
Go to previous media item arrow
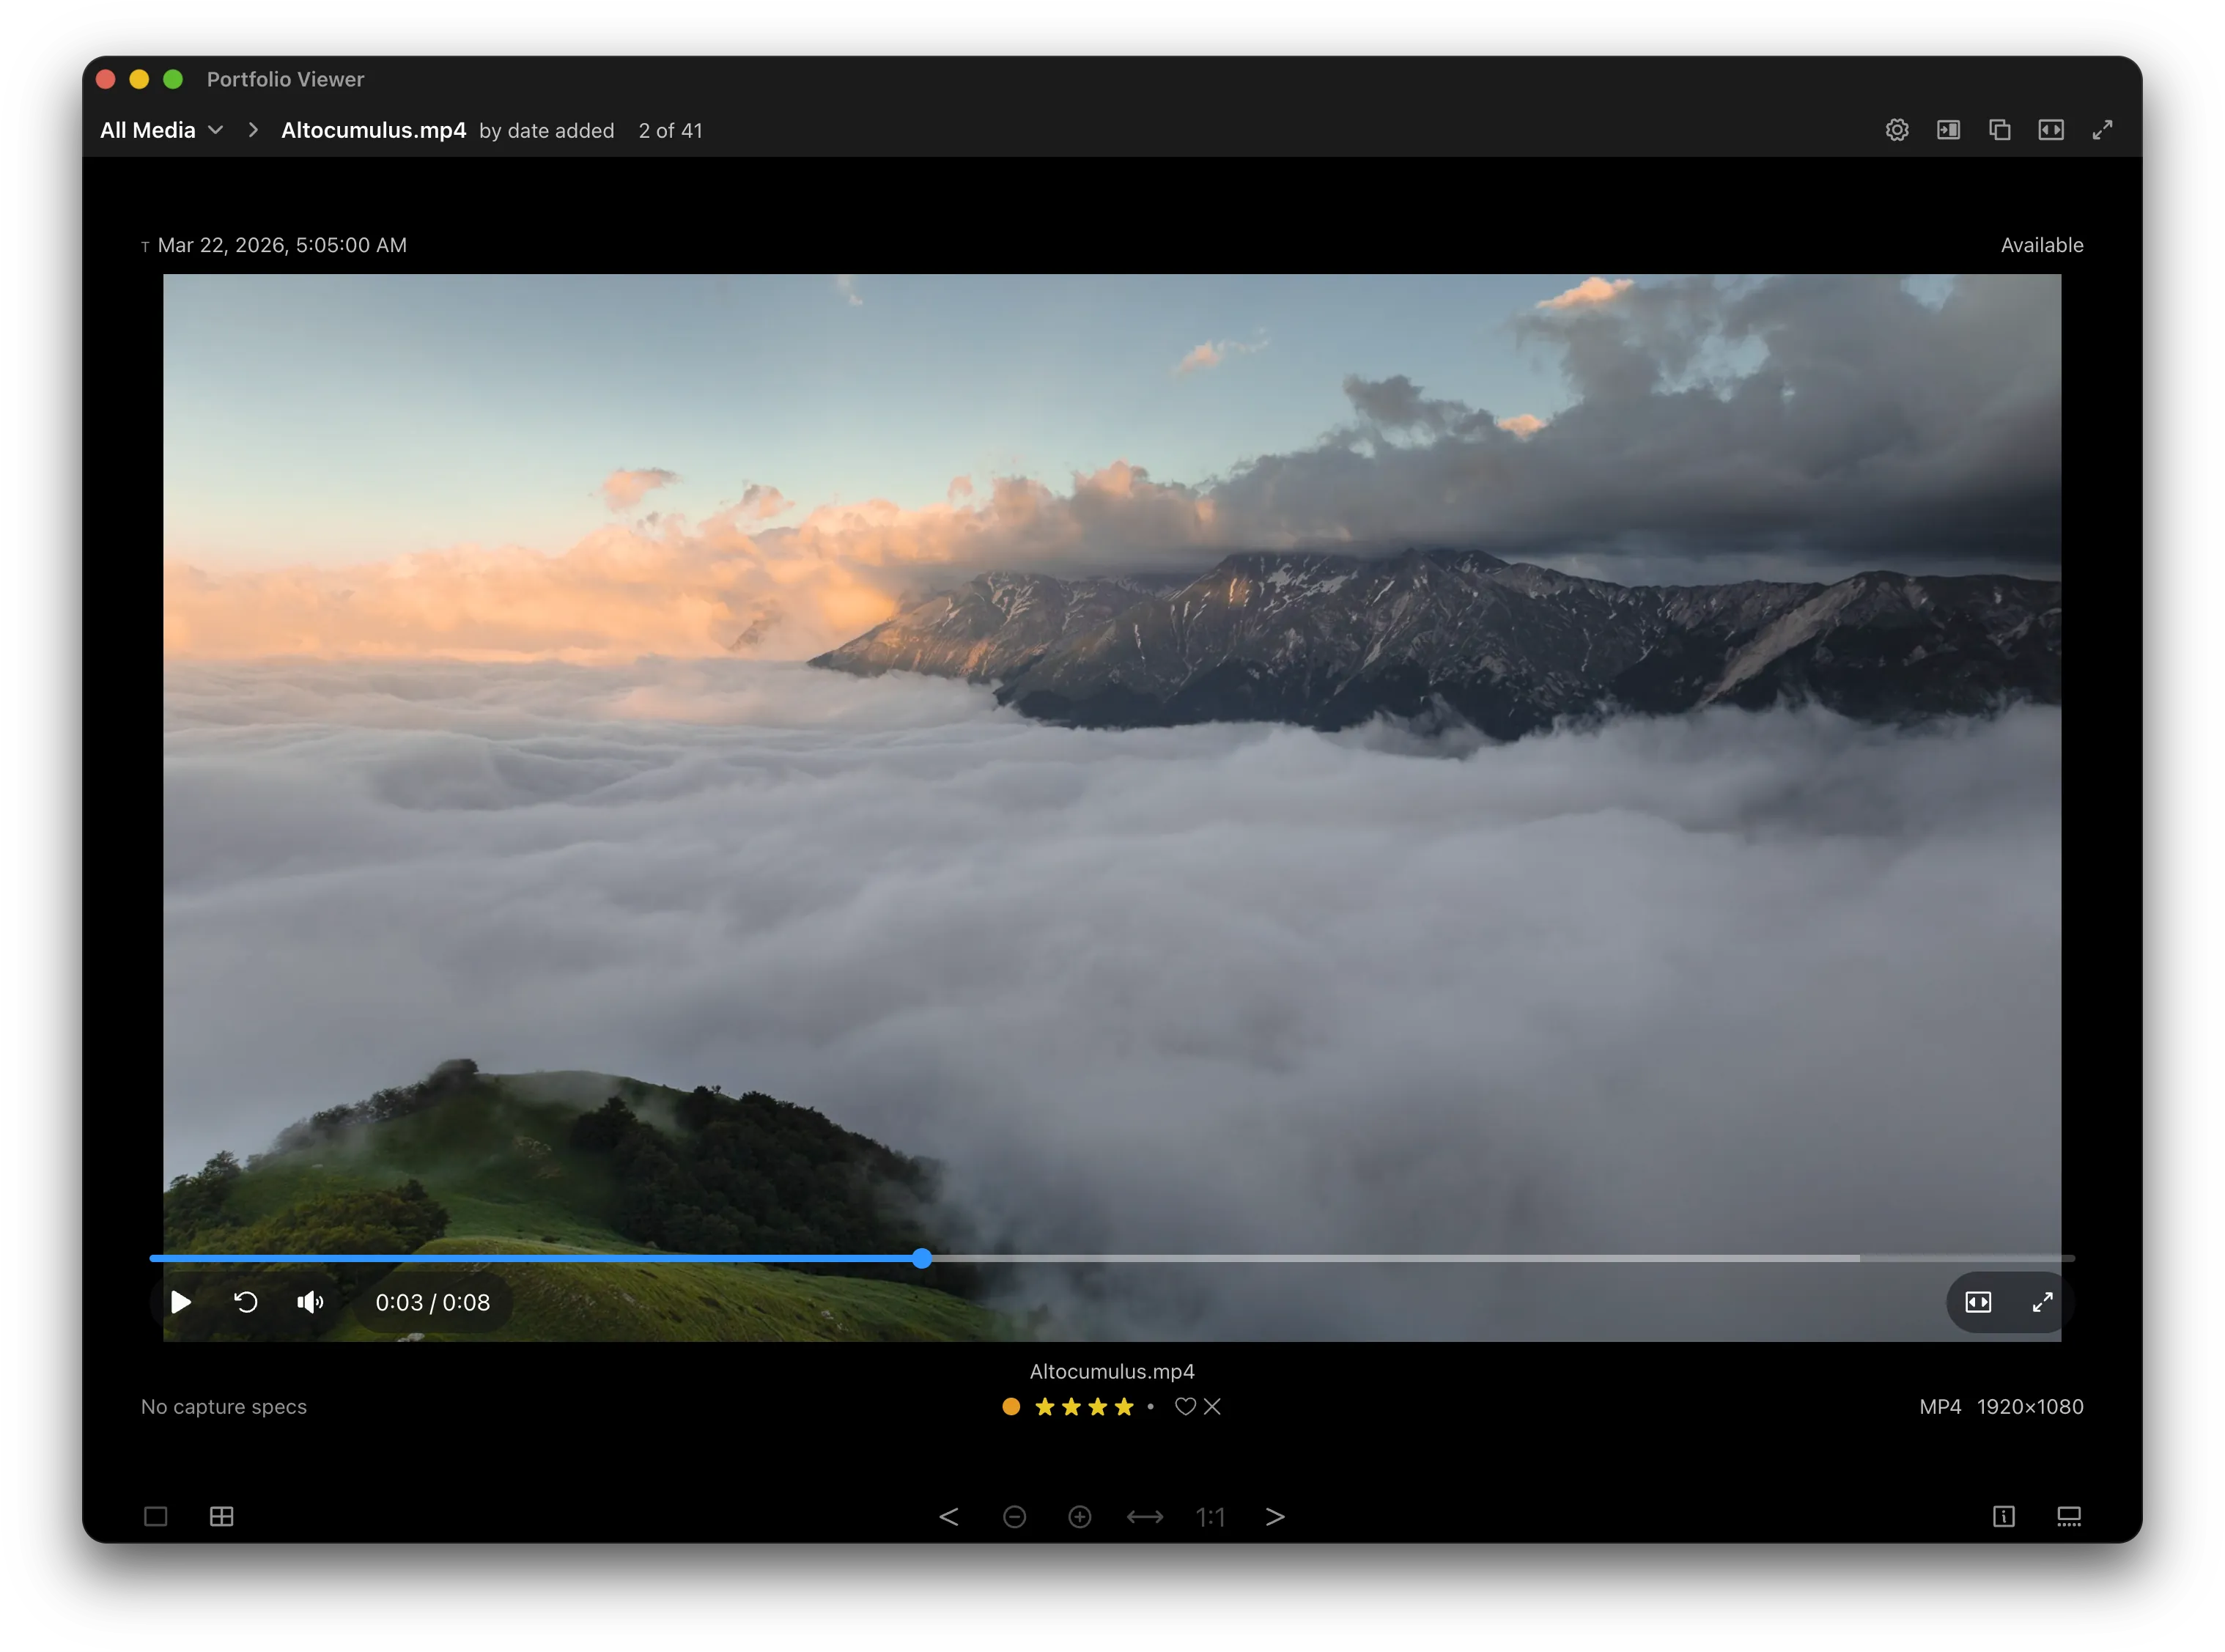pos(949,1517)
